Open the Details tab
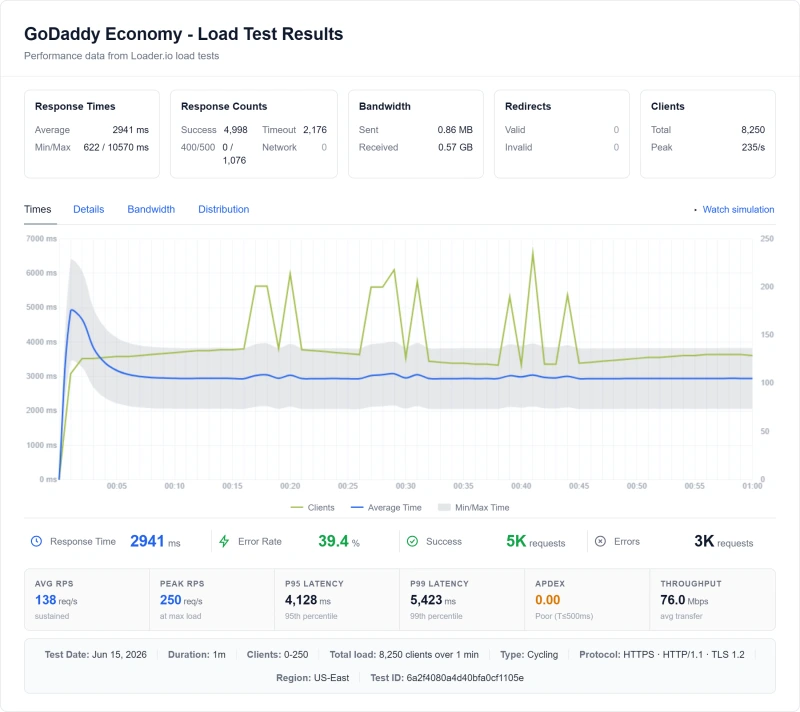 click(89, 209)
